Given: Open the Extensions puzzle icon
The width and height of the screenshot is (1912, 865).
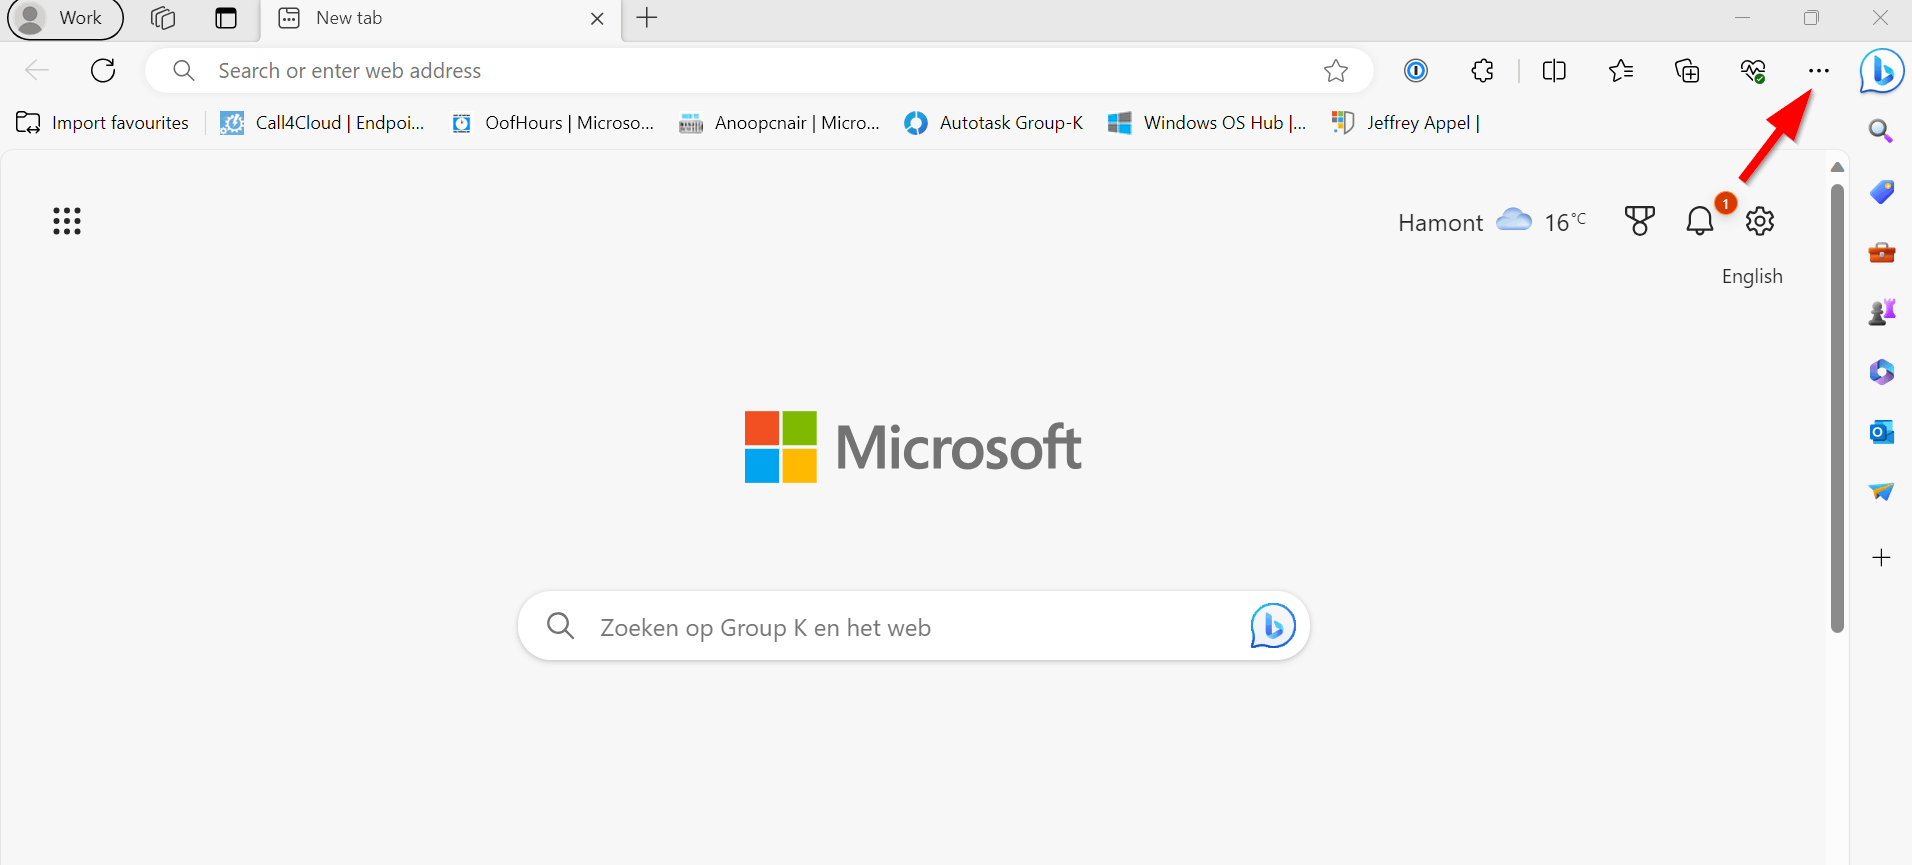Looking at the screenshot, I should (x=1483, y=70).
